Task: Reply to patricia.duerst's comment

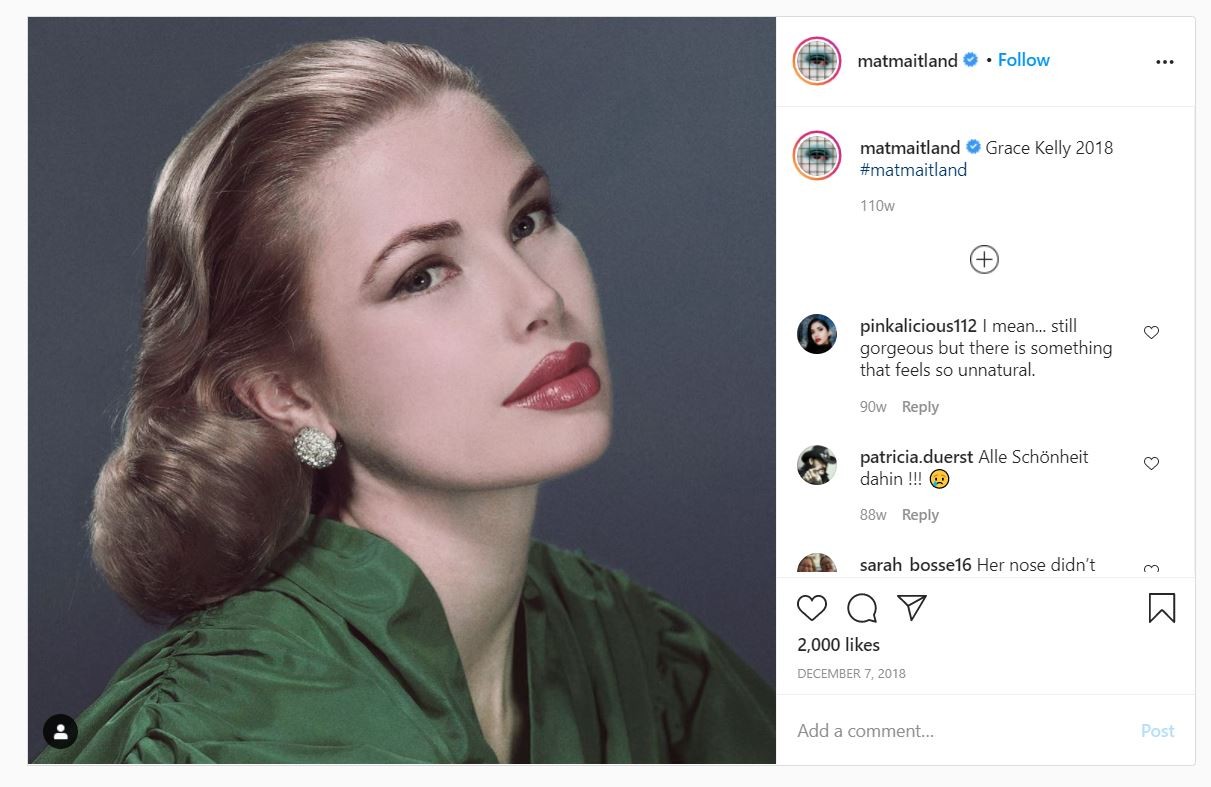Action: pyautogui.click(x=919, y=515)
